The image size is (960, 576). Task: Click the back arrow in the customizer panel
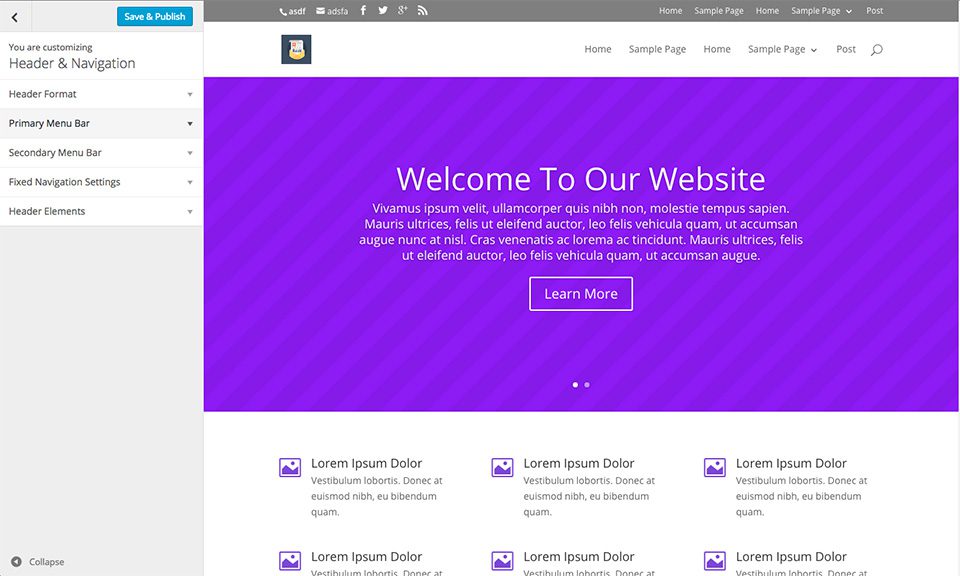(14, 16)
